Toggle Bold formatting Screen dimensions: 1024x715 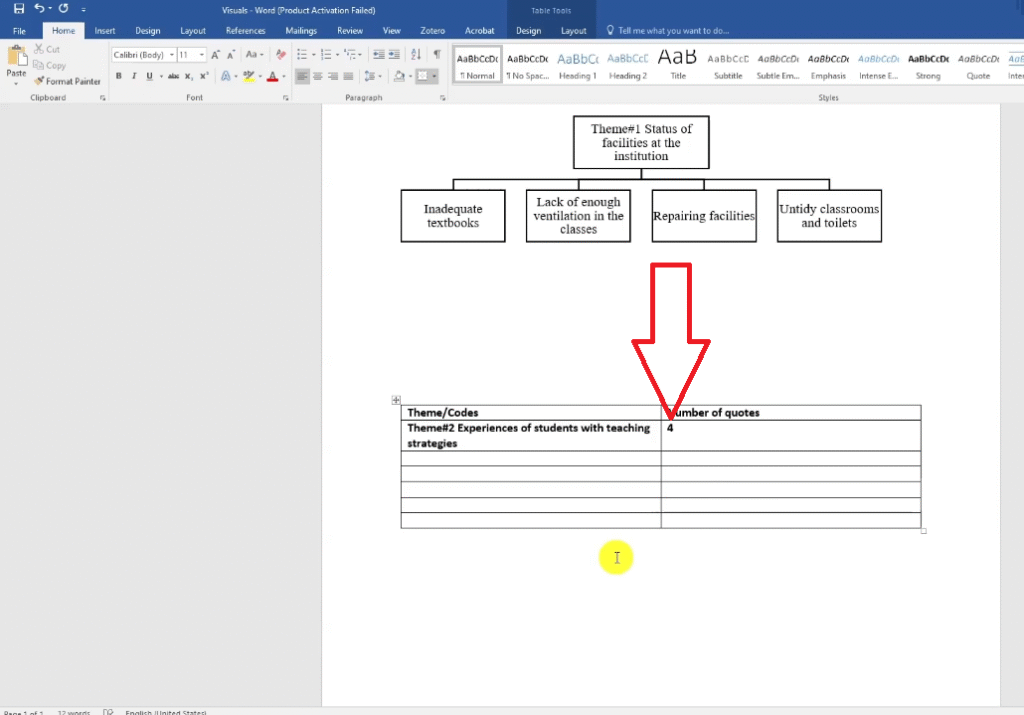point(119,76)
